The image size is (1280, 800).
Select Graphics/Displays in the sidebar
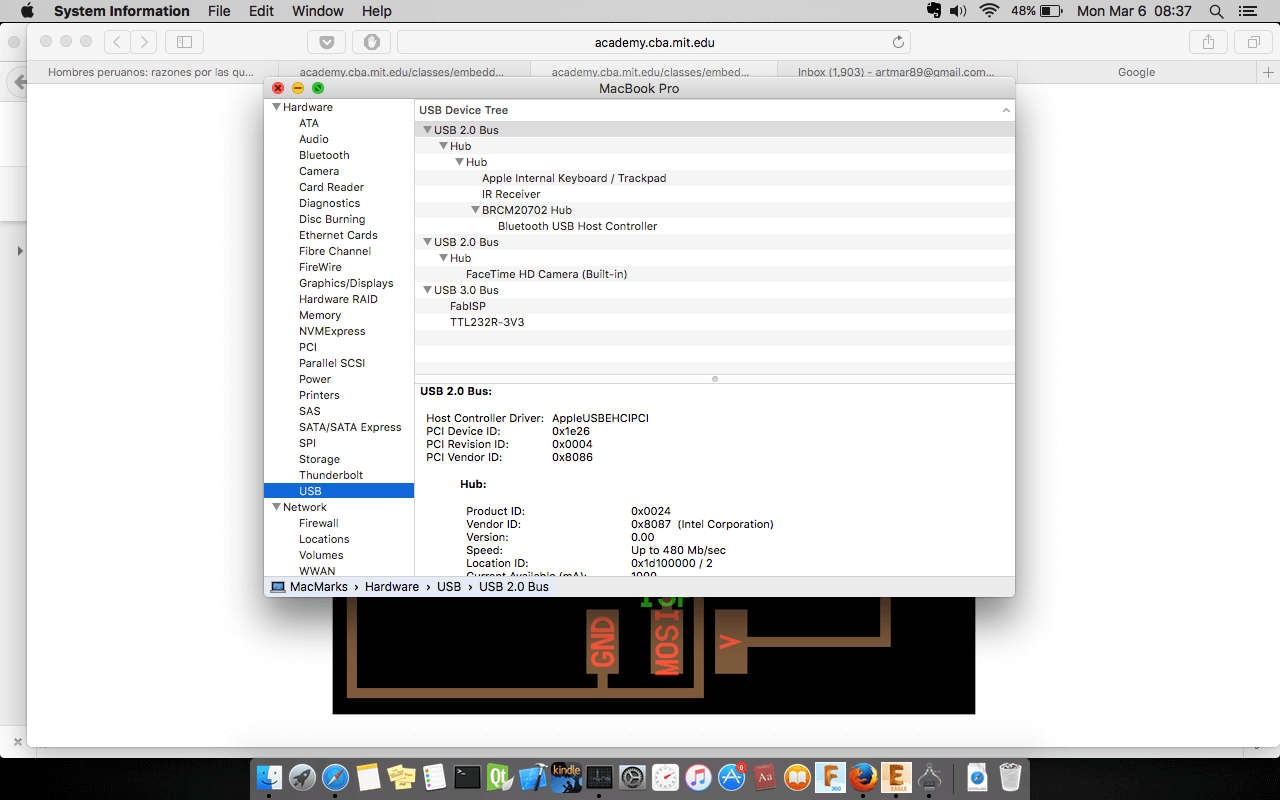(346, 283)
